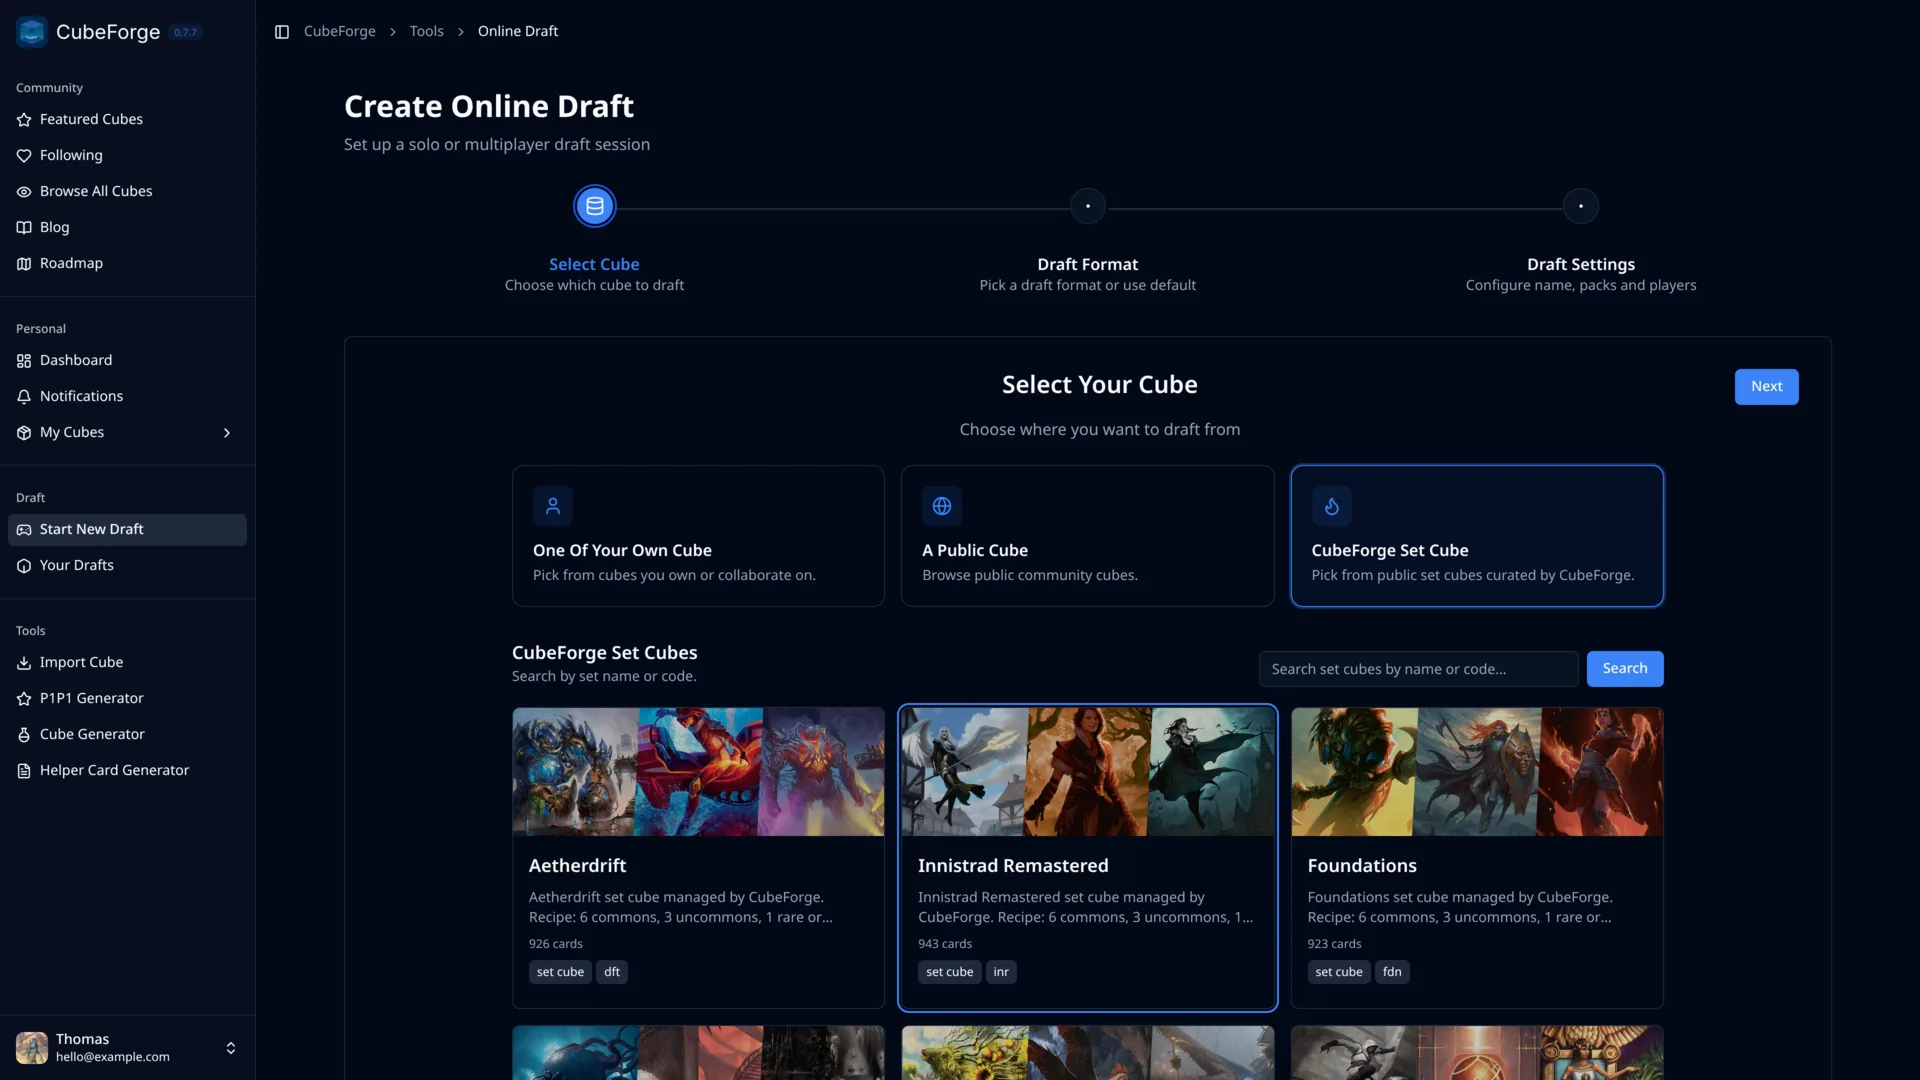This screenshot has height=1080, width=1920.
Task: Go to Browse All Cubes
Action: coord(127,192)
